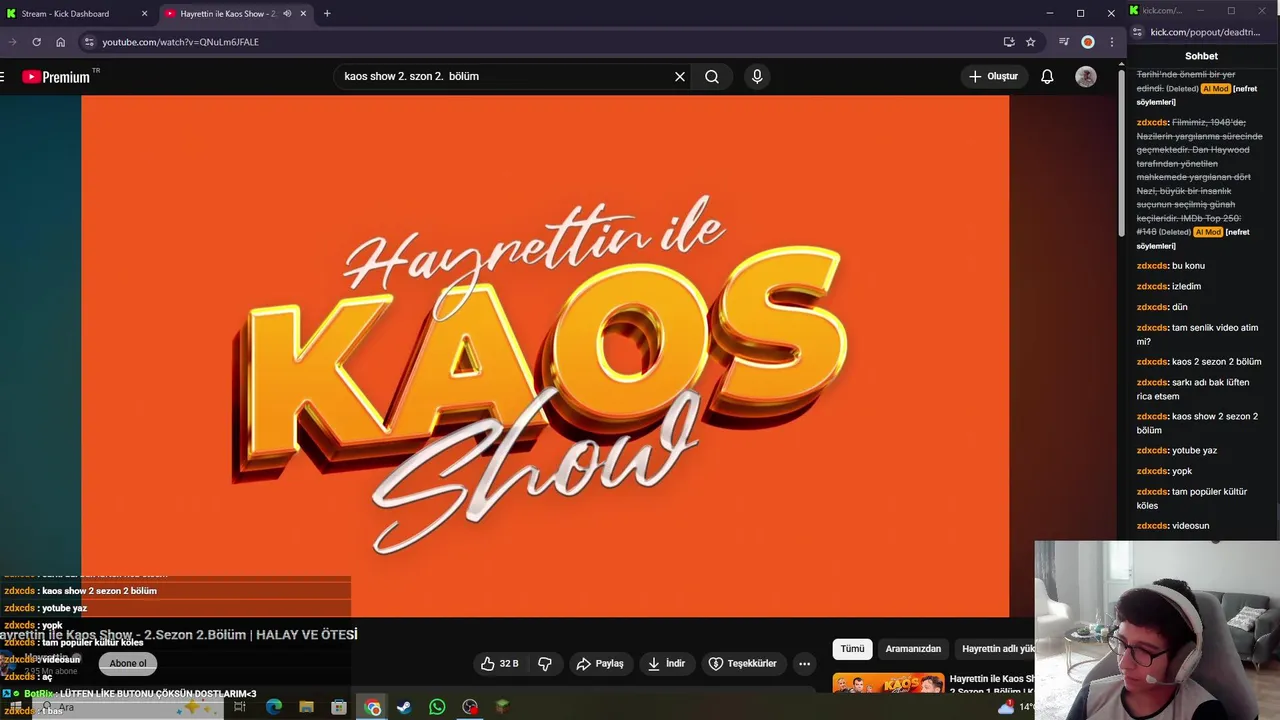Click chat message 'izledim'
The width and height of the screenshot is (1280, 720).
tap(1186, 286)
